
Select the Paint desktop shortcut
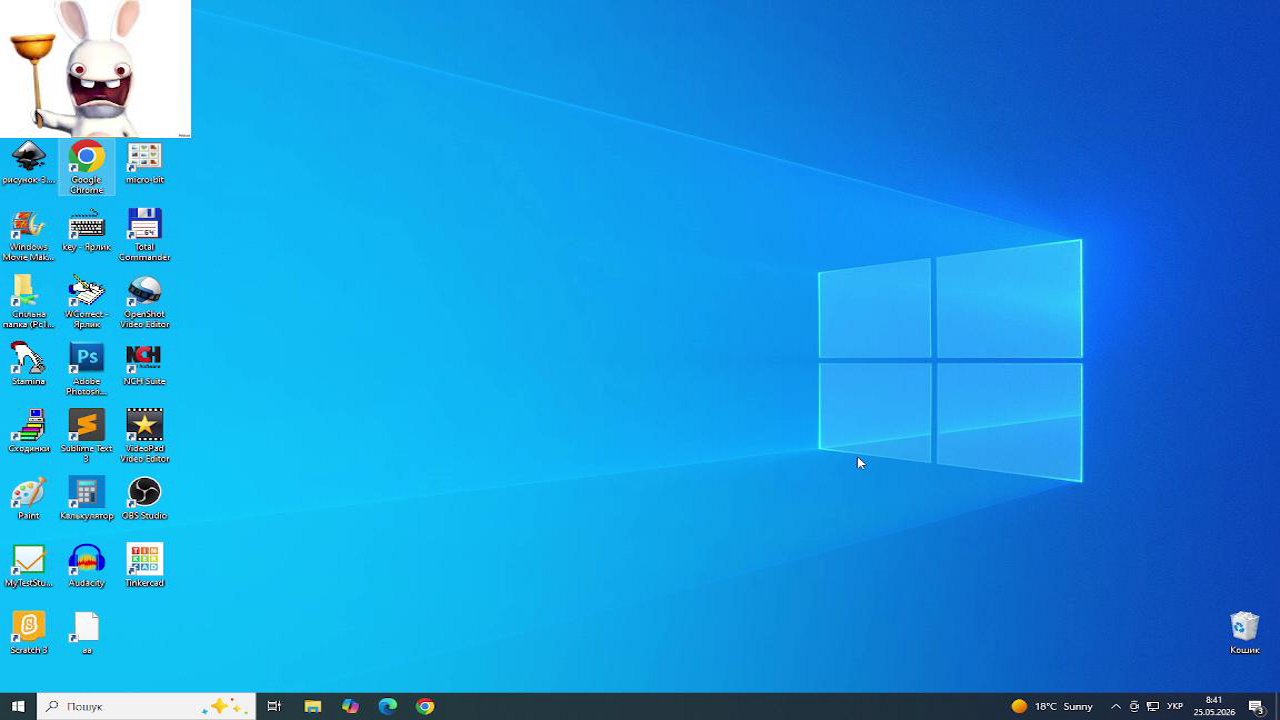pyautogui.click(x=28, y=499)
